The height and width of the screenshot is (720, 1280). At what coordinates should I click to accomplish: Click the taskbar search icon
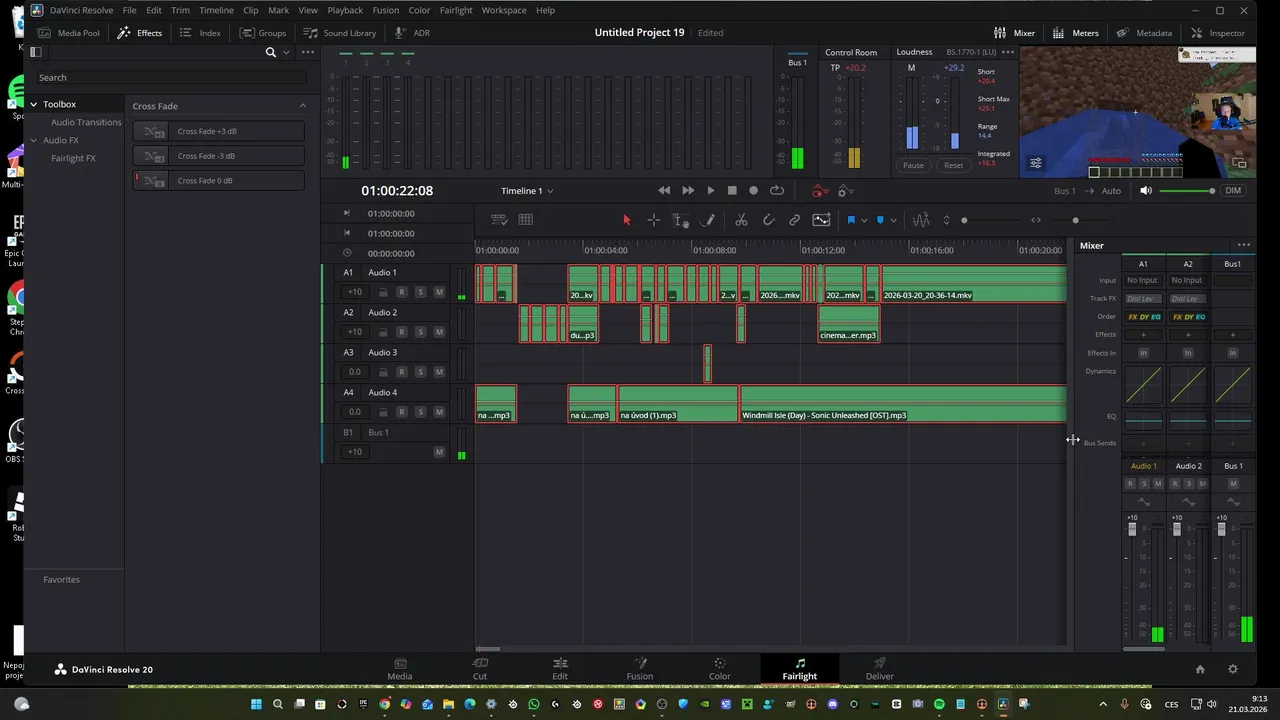click(277, 704)
